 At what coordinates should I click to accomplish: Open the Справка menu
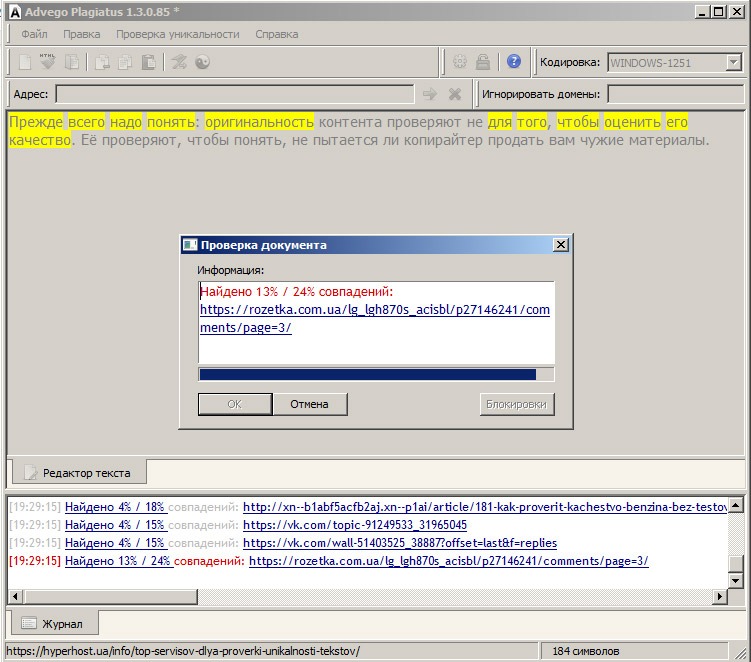(x=277, y=34)
